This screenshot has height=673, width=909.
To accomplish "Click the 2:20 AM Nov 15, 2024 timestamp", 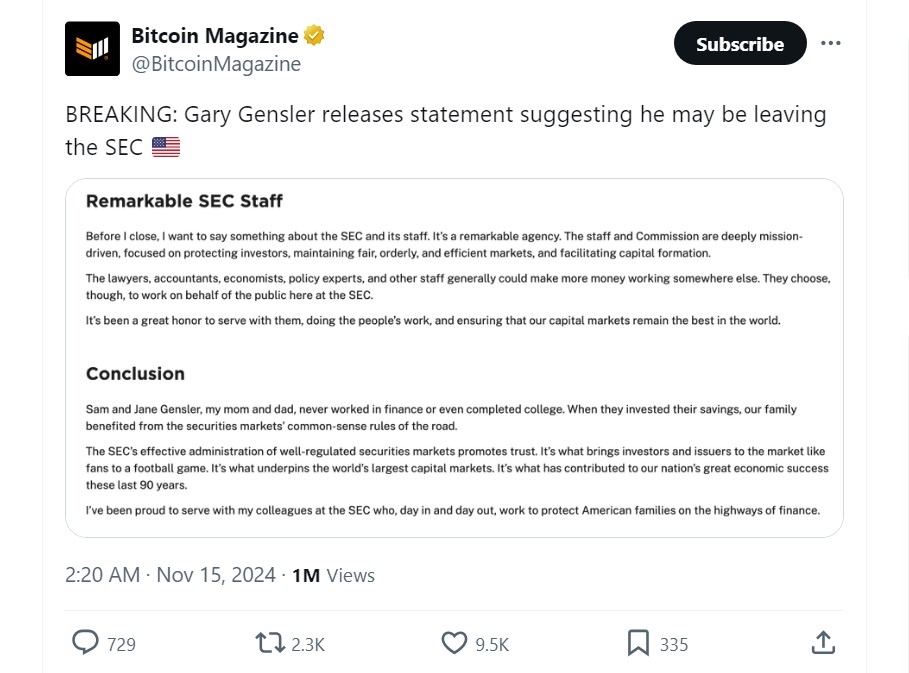I will click(170, 575).
